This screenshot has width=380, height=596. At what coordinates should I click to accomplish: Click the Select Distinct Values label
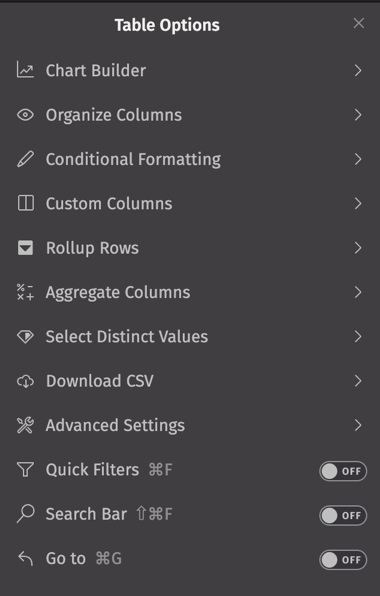(127, 337)
